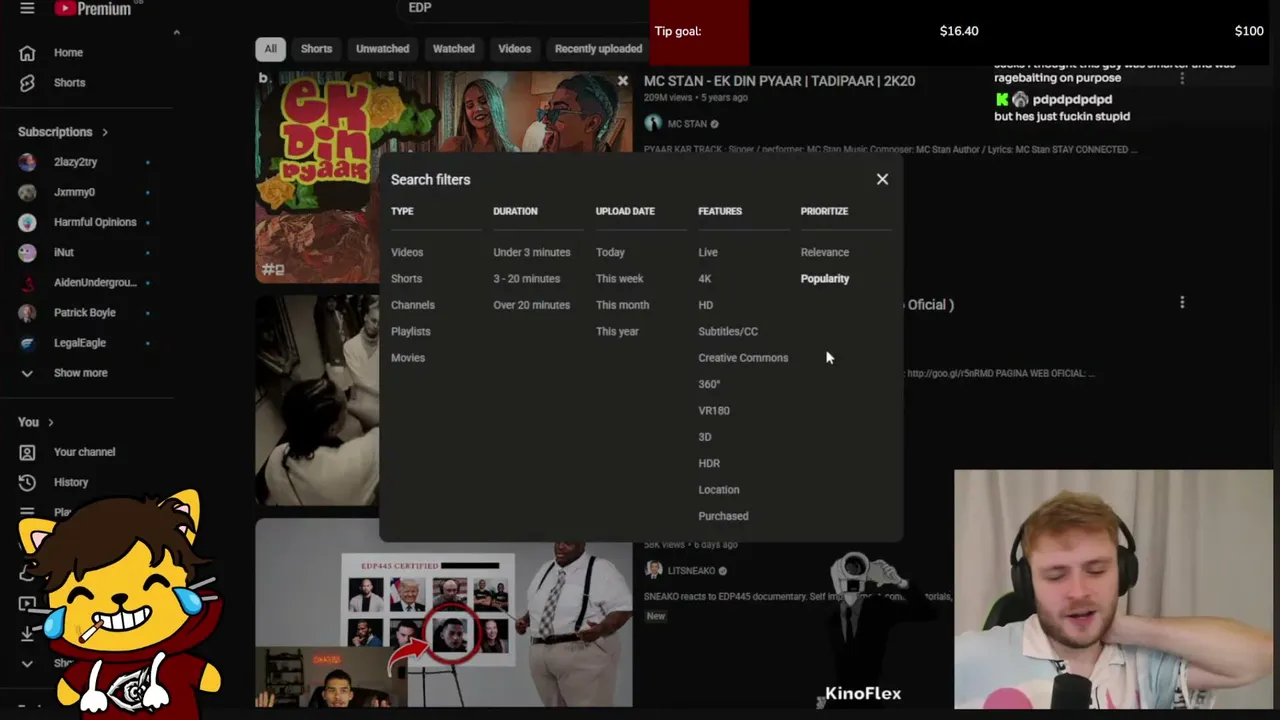Open the MC STAN Ek Din Pyaar video title

point(779,81)
